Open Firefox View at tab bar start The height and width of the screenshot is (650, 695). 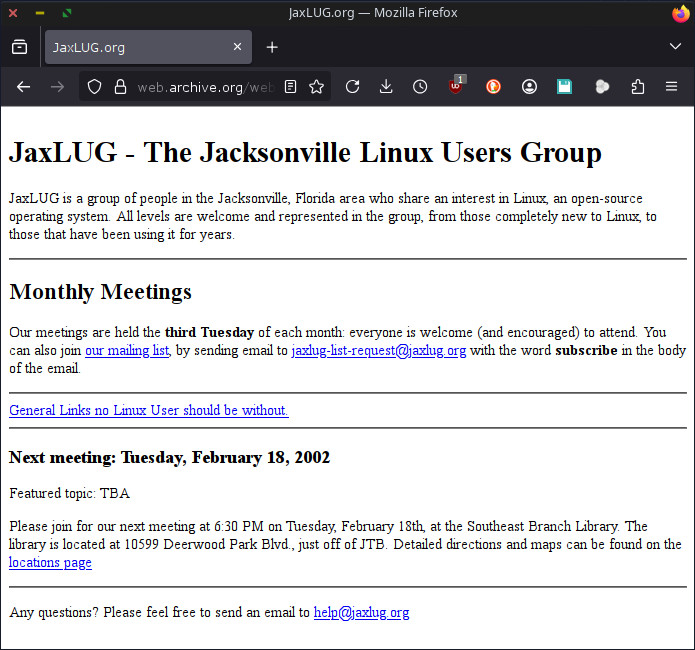tap(20, 47)
